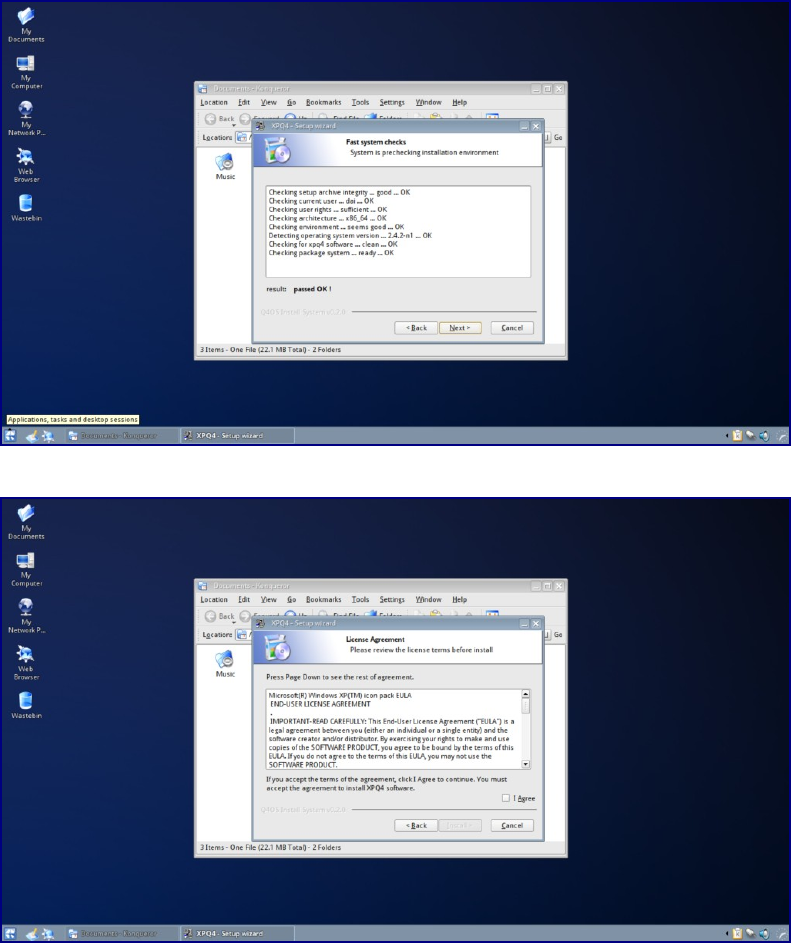
Task: Click 'END-USER LICENSE AGREEMENT' heading text
Action: [320, 704]
